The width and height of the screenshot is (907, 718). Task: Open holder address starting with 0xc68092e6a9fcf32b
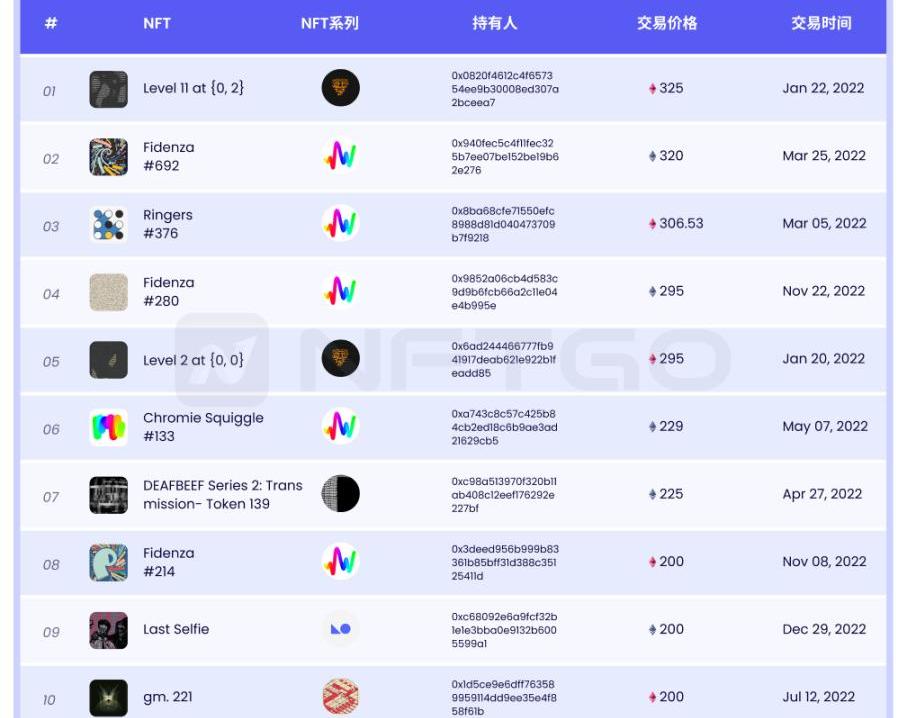pyautogui.click(x=504, y=630)
